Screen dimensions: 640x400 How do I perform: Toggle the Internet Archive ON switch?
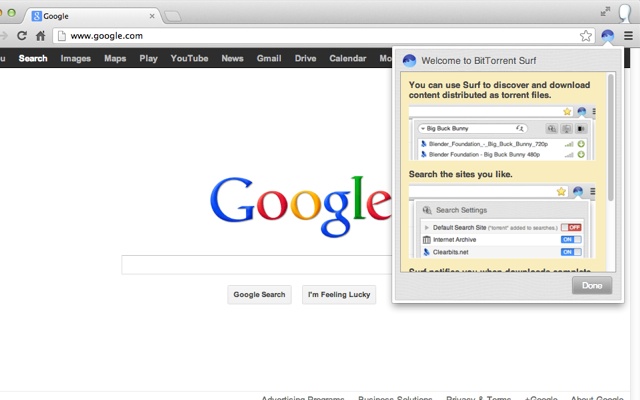571,240
